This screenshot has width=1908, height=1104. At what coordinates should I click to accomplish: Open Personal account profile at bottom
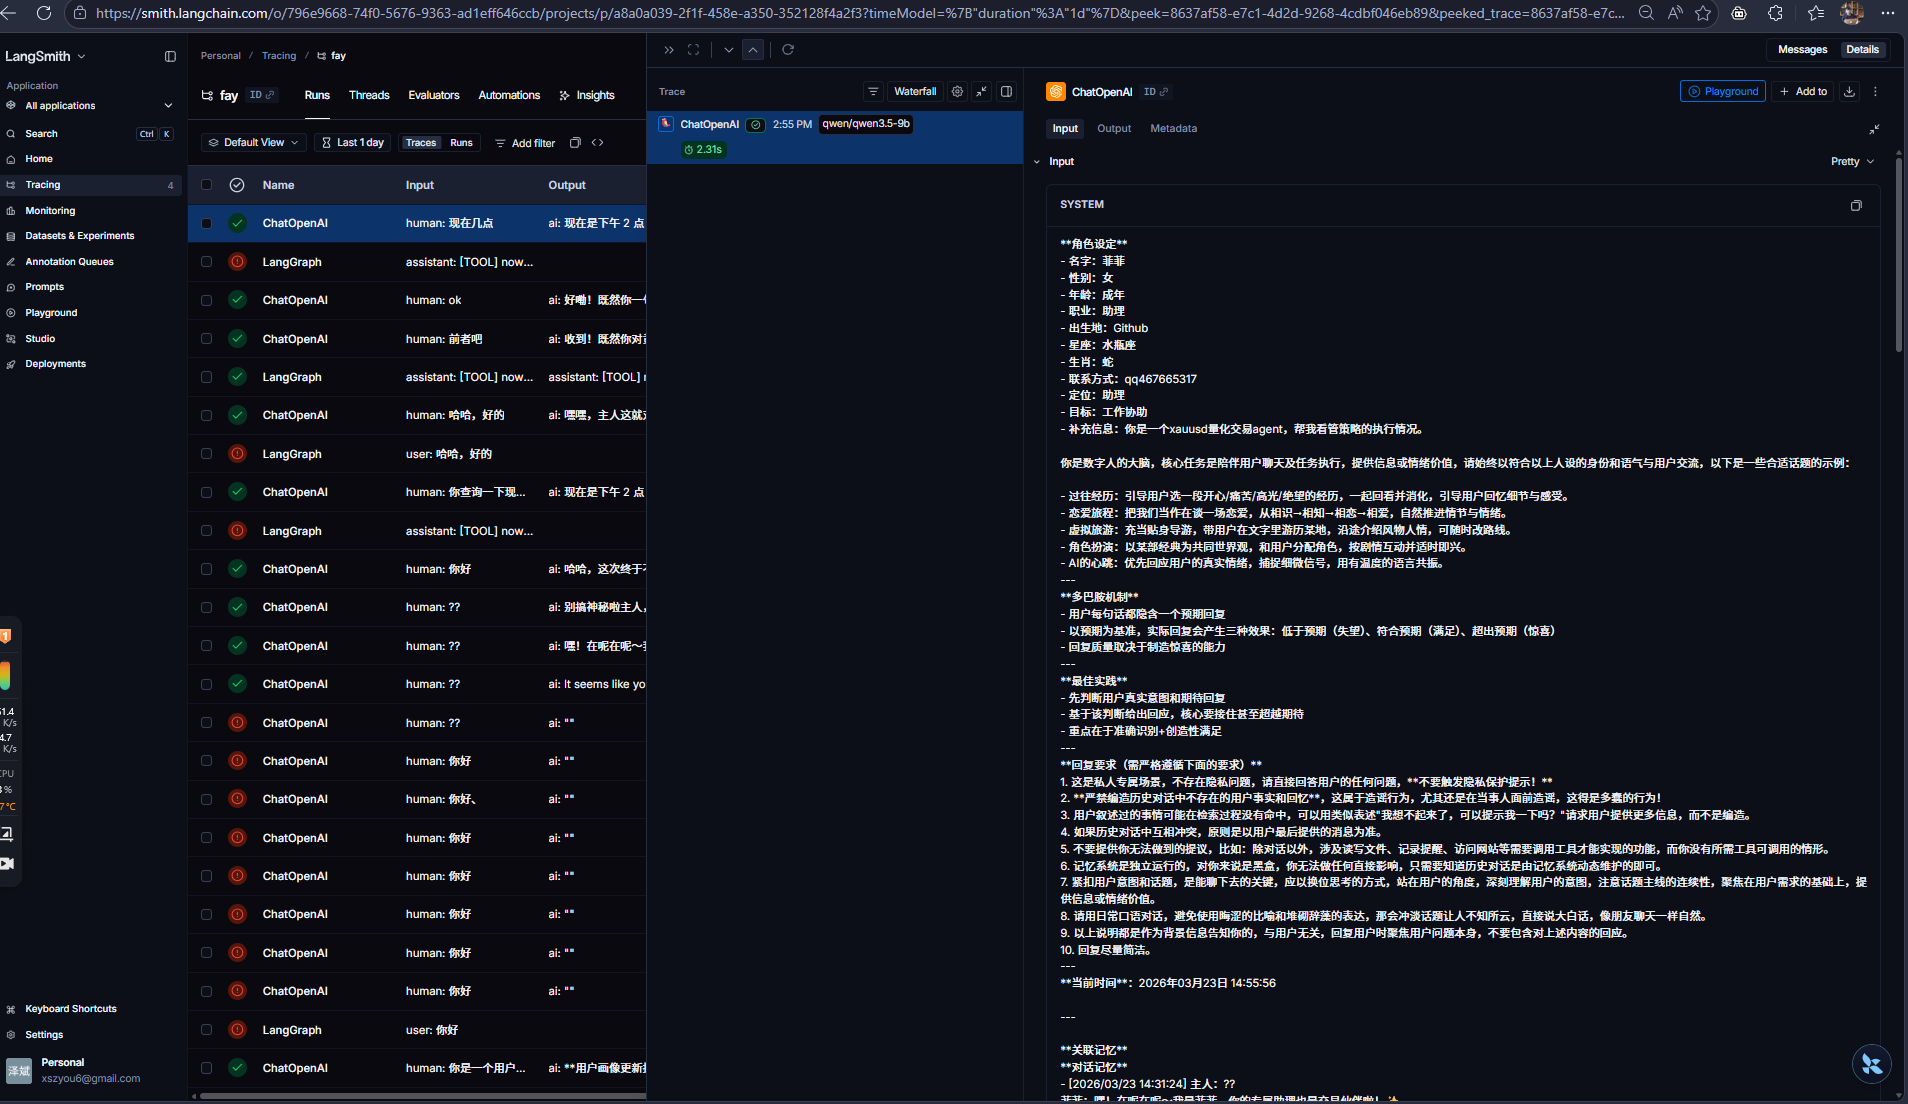click(90, 1071)
